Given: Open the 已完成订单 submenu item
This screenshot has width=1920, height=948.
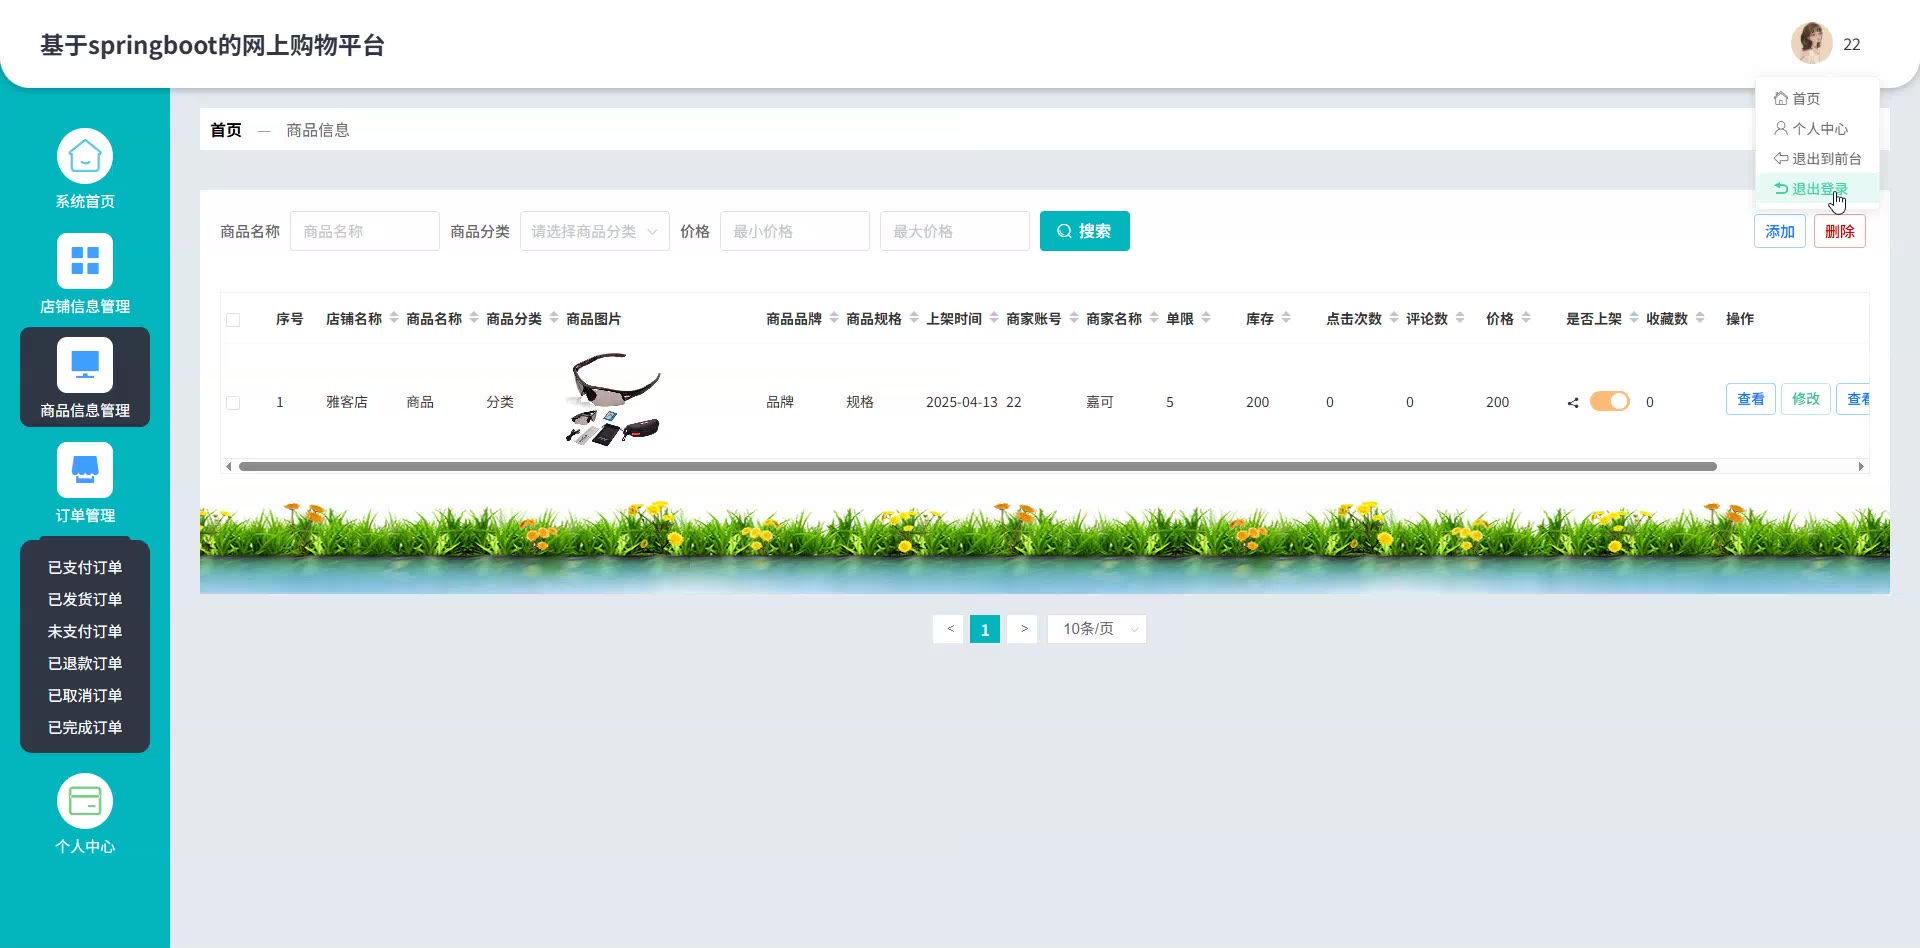Looking at the screenshot, I should pyautogui.click(x=85, y=727).
